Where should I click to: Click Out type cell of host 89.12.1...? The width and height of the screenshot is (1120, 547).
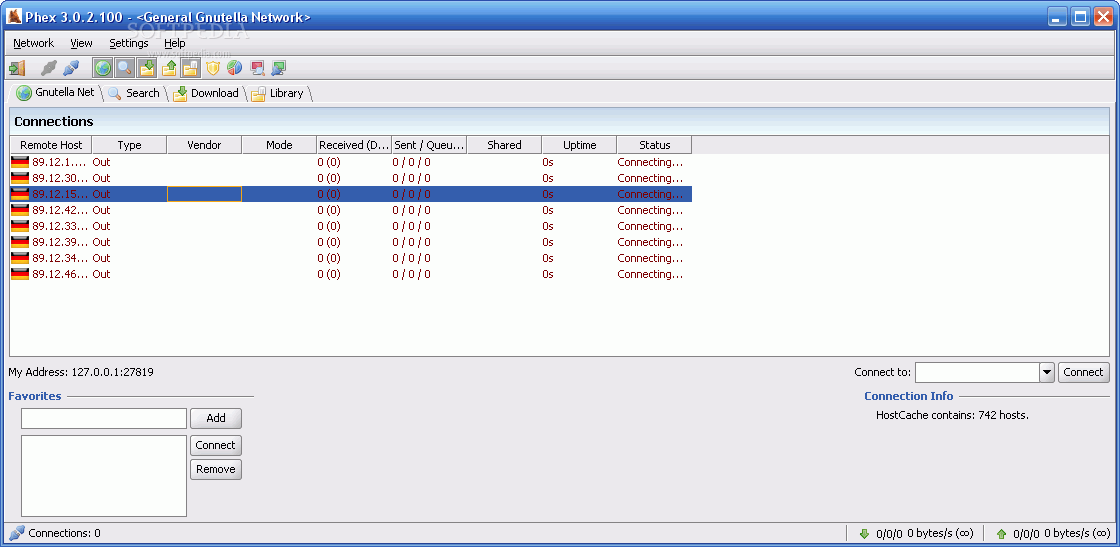[101, 162]
